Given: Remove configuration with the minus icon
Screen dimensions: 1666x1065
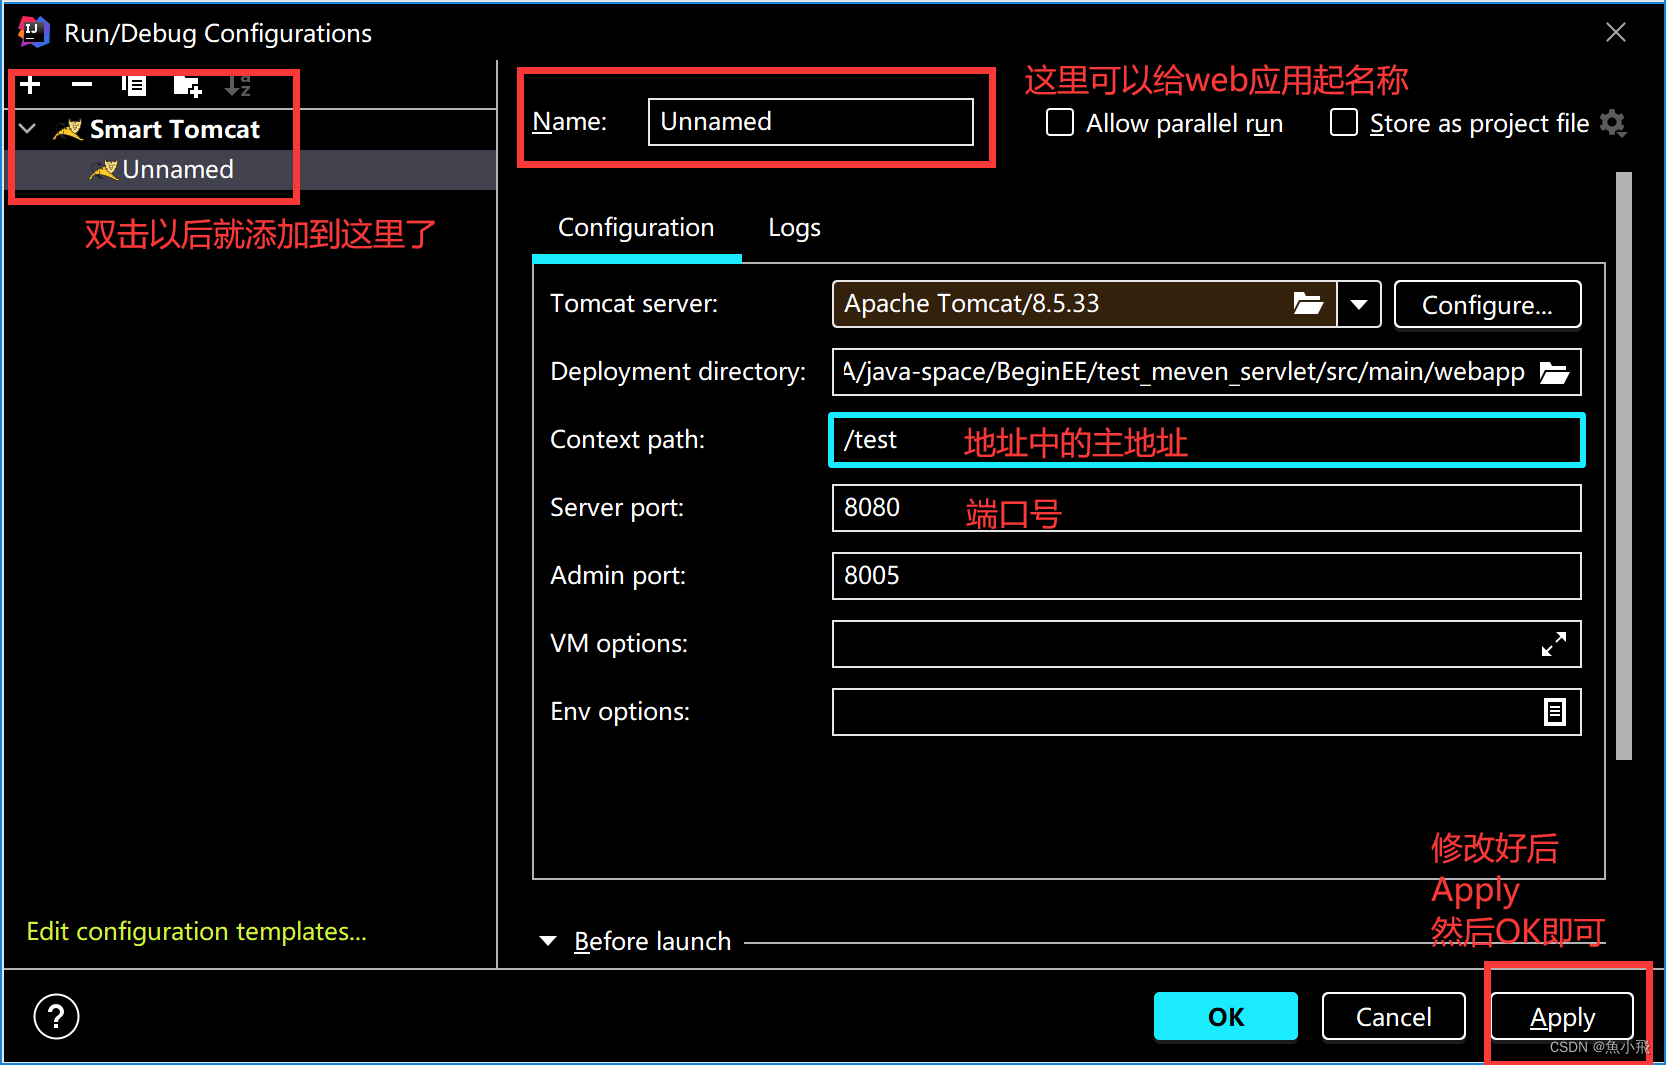Looking at the screenshot, I should [x=82, y=85].
